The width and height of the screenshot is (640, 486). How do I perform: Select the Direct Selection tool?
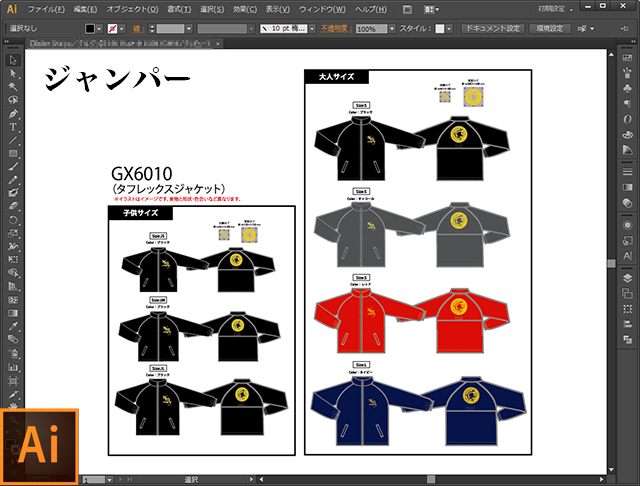pos(13,73)
